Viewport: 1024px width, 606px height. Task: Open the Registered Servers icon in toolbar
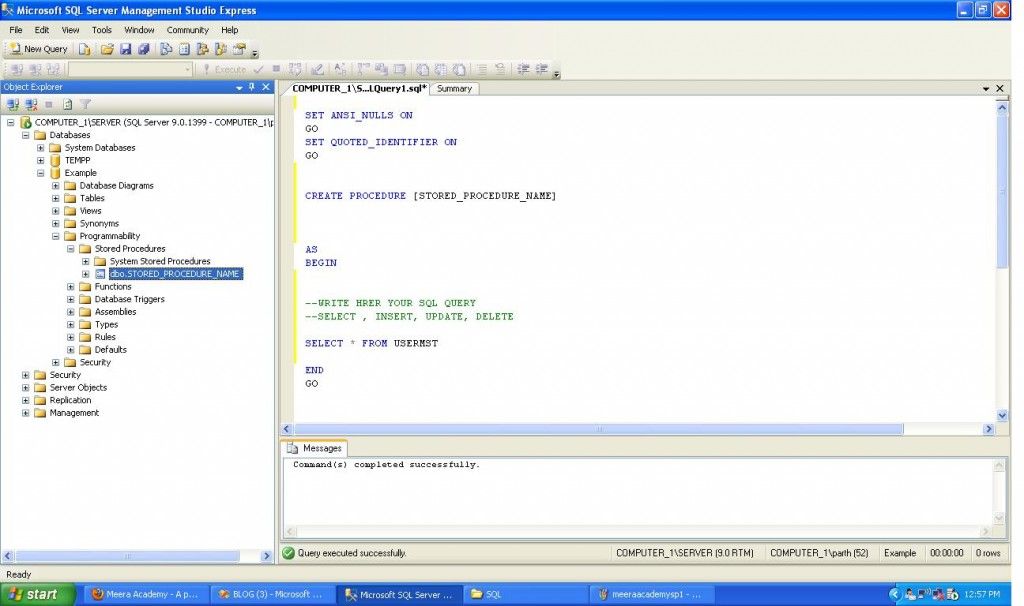pyautogui.click(x=166, y=49)
